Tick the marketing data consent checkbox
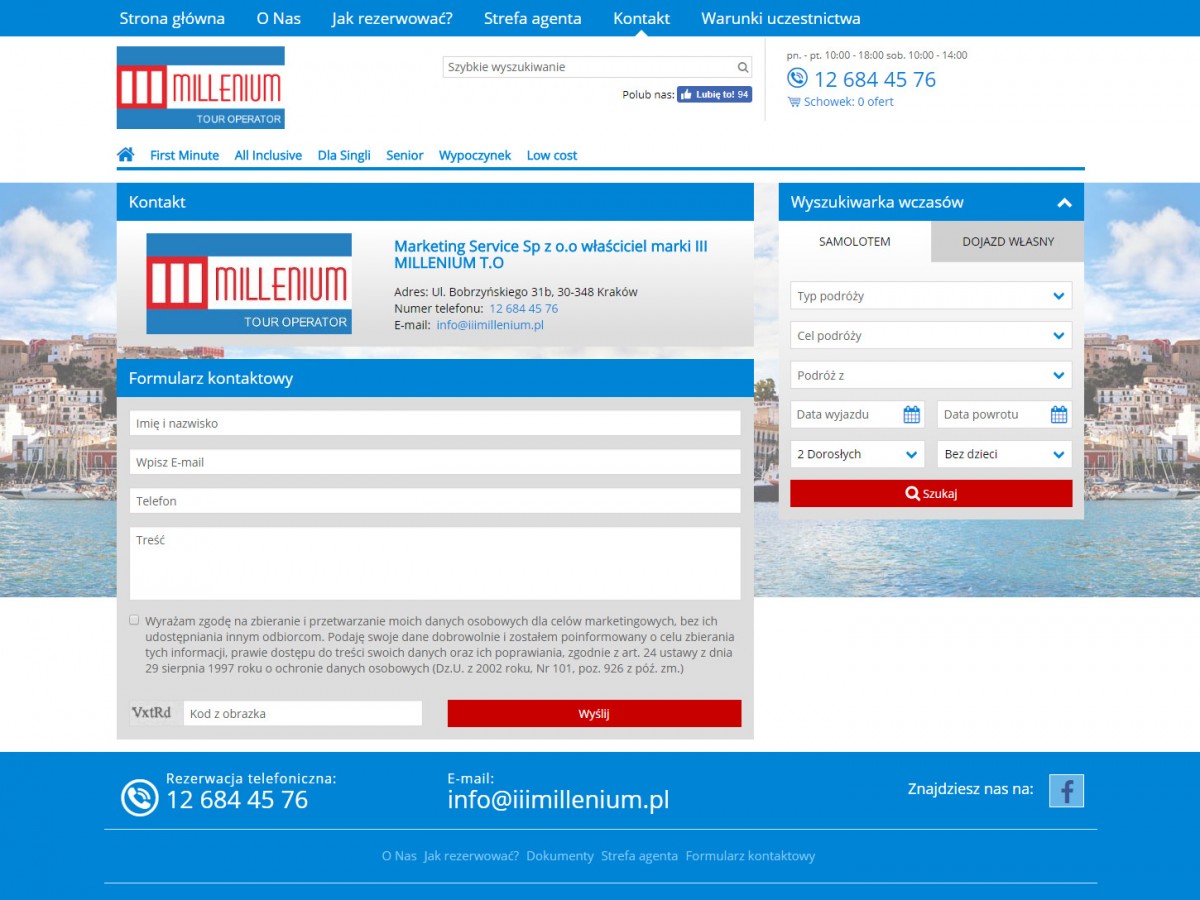Image resolution: width=1200 pixels, height=900 pixels. (134, 620)
